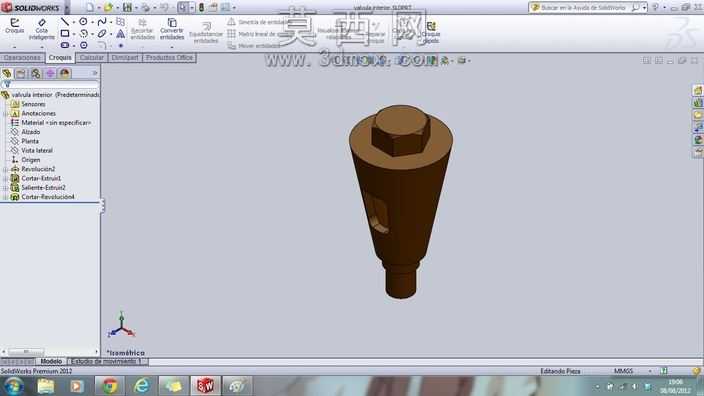
Task: Click the Rebuild traffic-light icon
Action: click(x=201, y=7)
